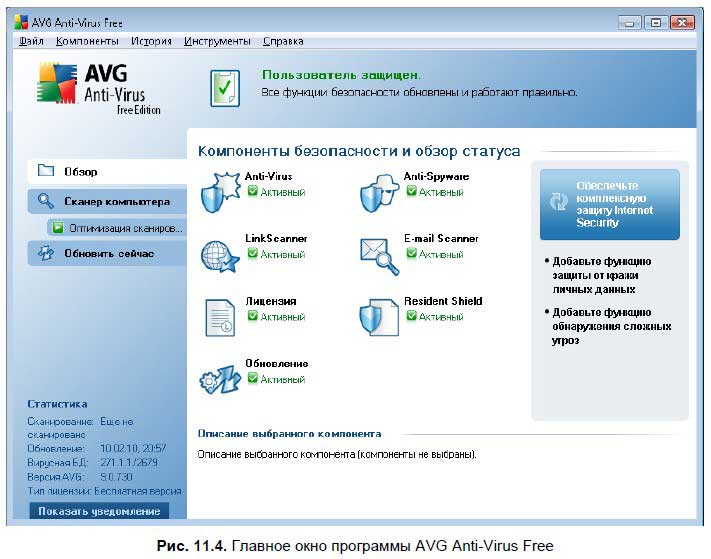The image size is (711, 559).
Task: Click the E-mail Scanner envelope icon
Action: pyautogui.click(x=379, y=256)
